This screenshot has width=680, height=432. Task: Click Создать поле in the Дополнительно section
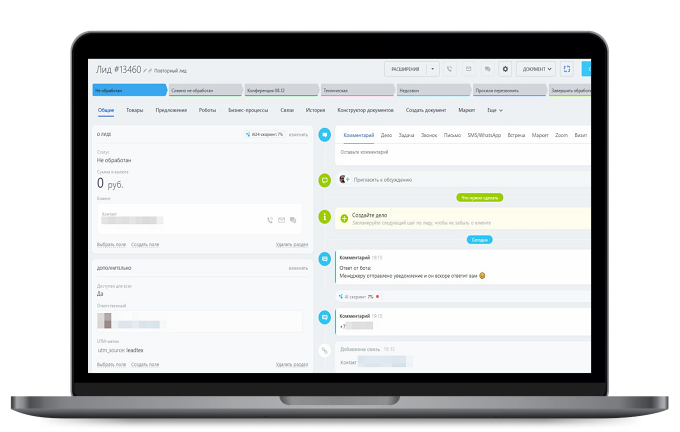145,364
